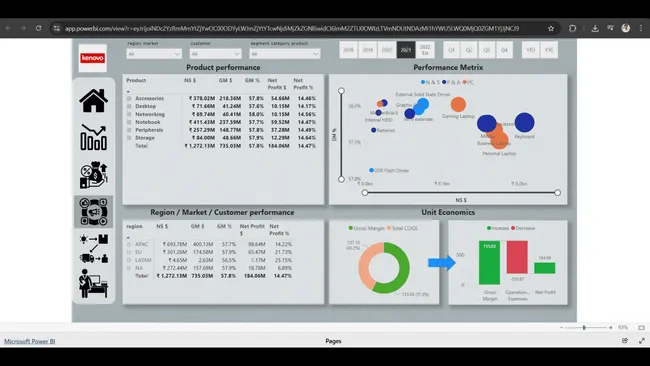
Task: Expand the Notebook row
Action: pyautogui.click(x=129, y=122)
